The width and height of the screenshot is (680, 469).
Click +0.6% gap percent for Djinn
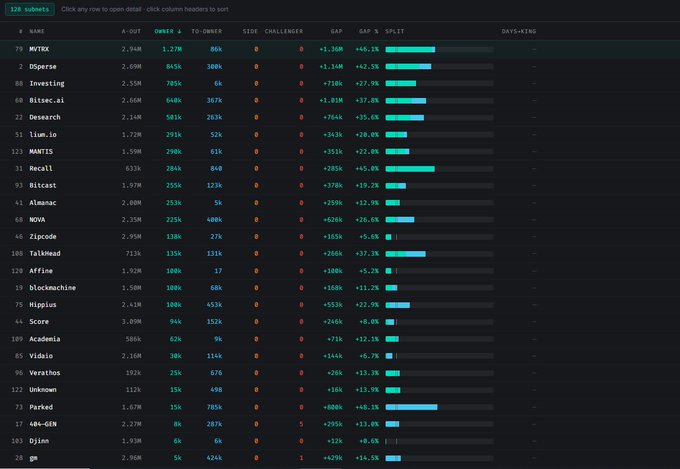point(369,441)
